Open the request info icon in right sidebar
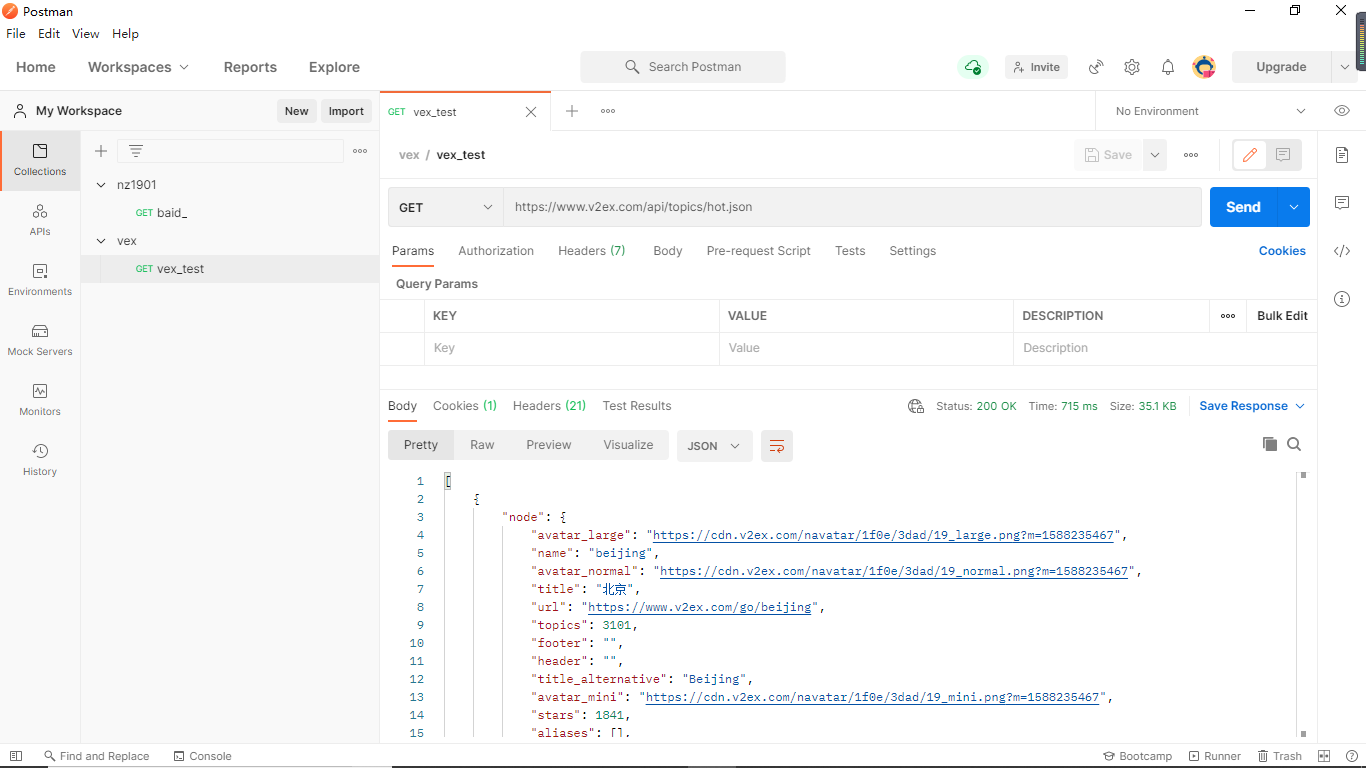Viewport: 1366px width, 768px height. point(1342,299)
